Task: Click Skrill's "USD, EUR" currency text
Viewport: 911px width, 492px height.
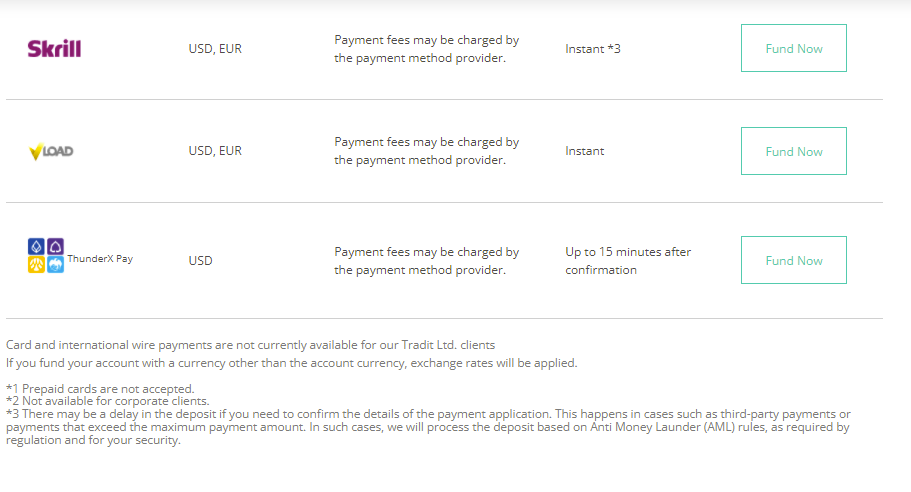Action: pyautogui.click(x=215, y=48)
